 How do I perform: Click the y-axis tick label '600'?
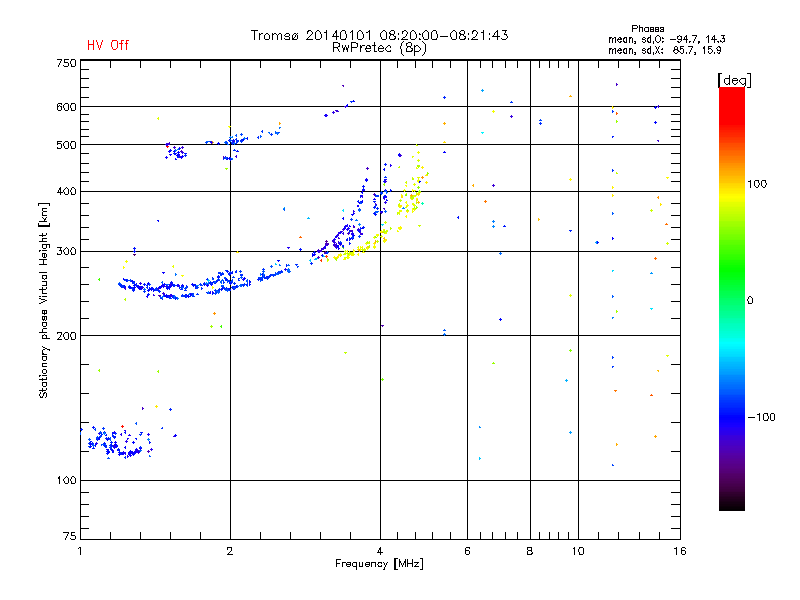66,107
